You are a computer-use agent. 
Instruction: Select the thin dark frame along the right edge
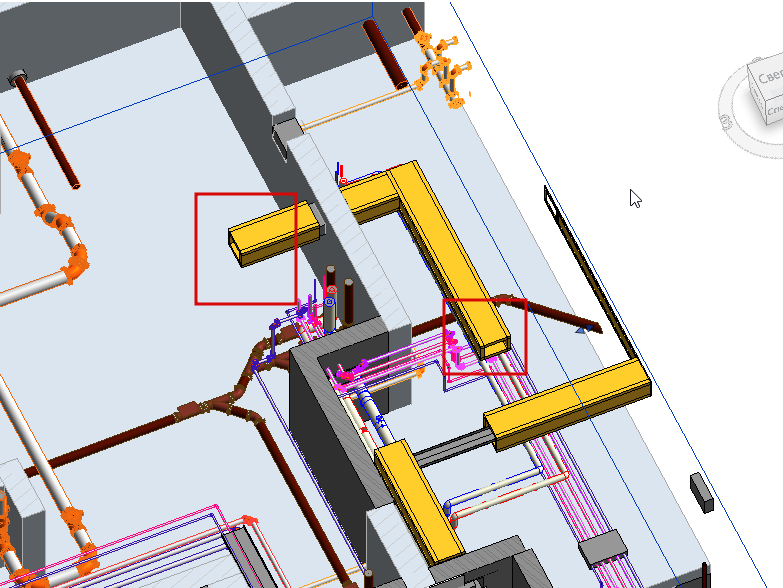pos(589,272)
